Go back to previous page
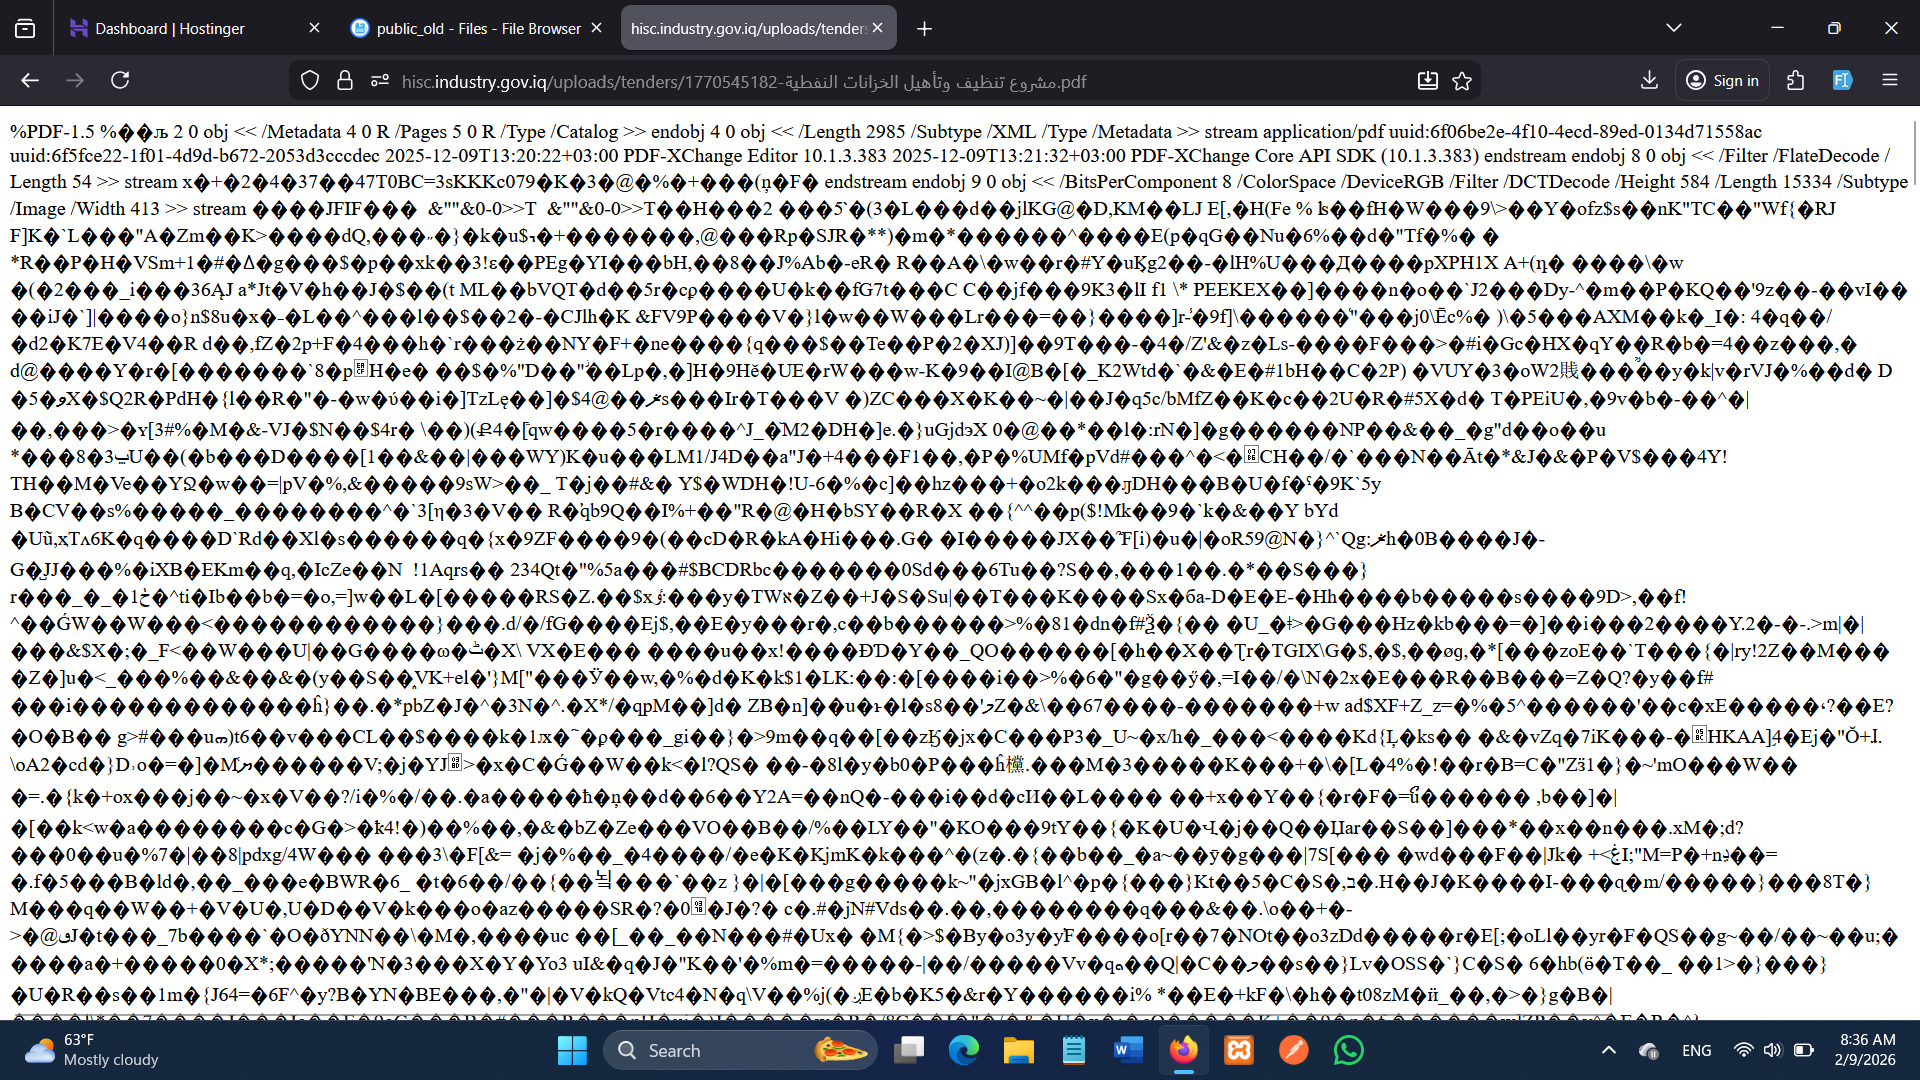The width and height of the screenshot is (1920, 1080). (30, 80)
